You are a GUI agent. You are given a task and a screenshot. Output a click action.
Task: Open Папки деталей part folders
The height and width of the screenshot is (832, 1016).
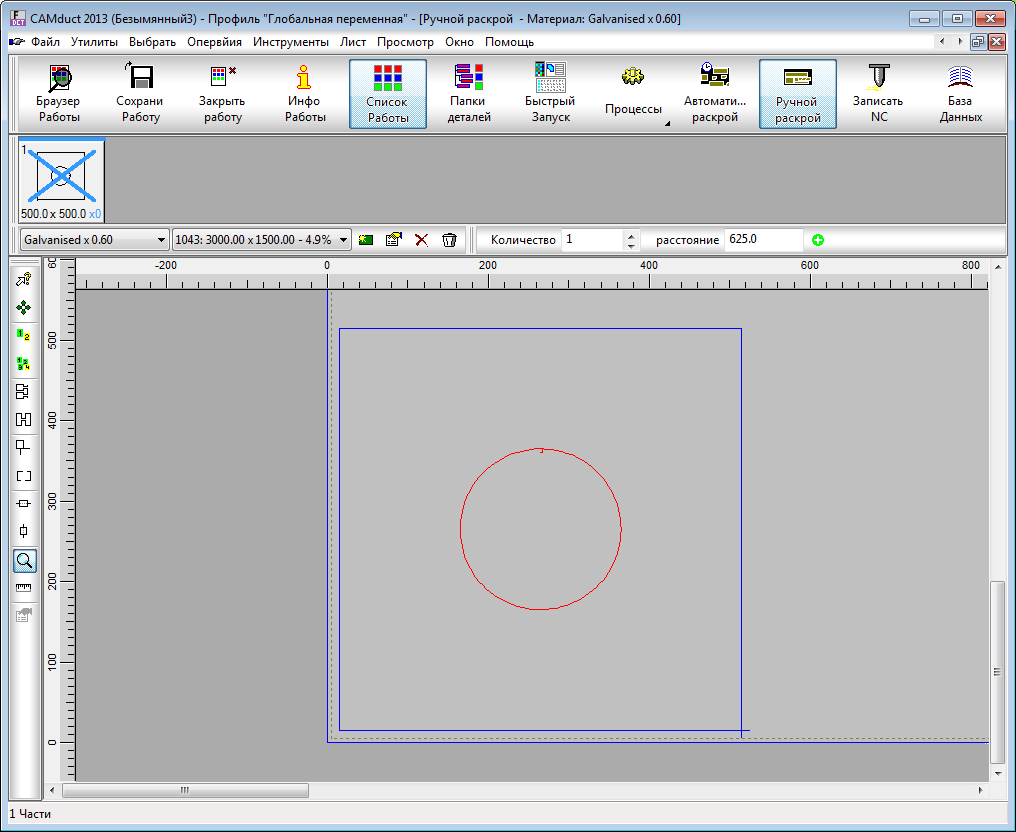click(x=468, y=94)
